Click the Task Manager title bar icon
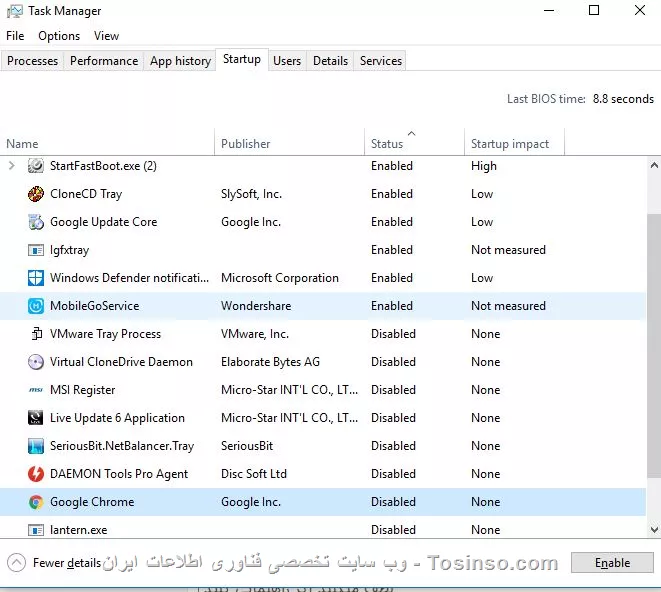Viewport: 661px width, 592px height. coord(14,11)
